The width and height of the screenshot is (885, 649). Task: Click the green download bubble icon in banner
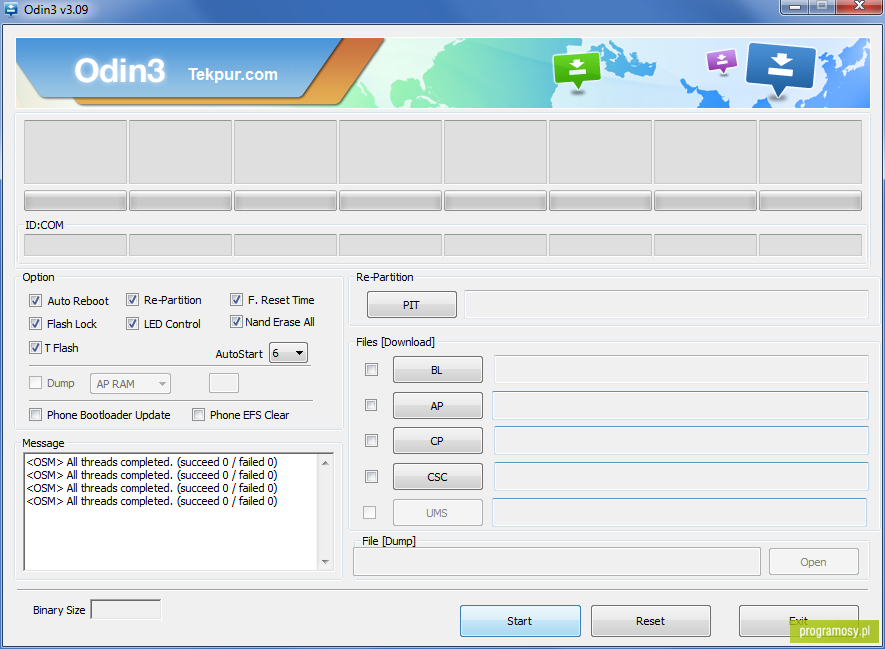pyautogui.click(x=576, y=70)
